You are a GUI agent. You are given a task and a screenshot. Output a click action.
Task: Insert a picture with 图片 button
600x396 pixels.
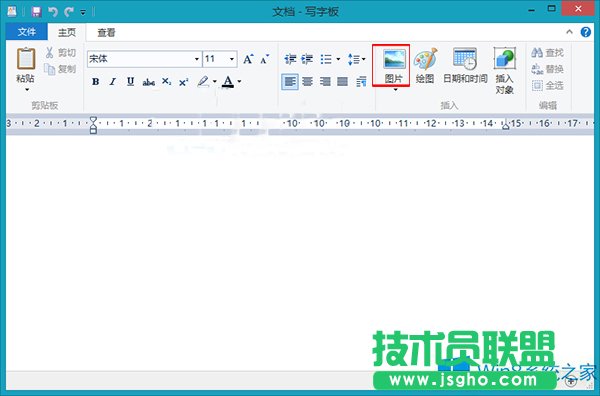[x=394, y=65]
